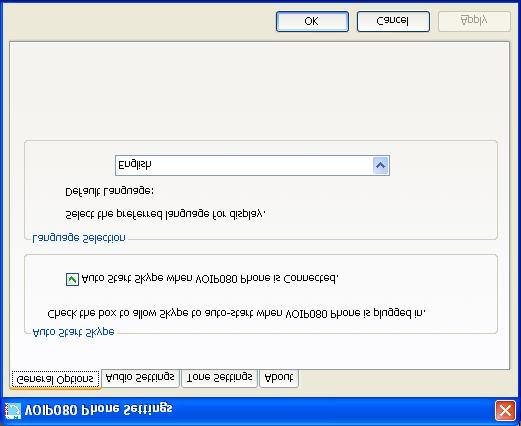
Task: Click the VOIP080 Phone Settings title bar icon
Action: (x=13, y=411)
